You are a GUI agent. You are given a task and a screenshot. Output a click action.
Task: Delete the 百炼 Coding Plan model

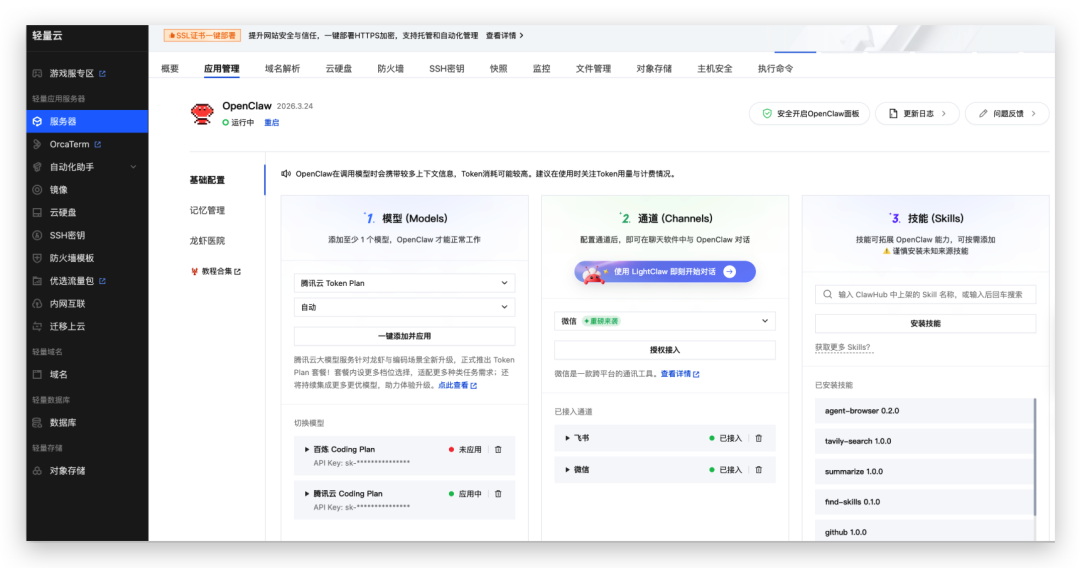click(498, 450)
